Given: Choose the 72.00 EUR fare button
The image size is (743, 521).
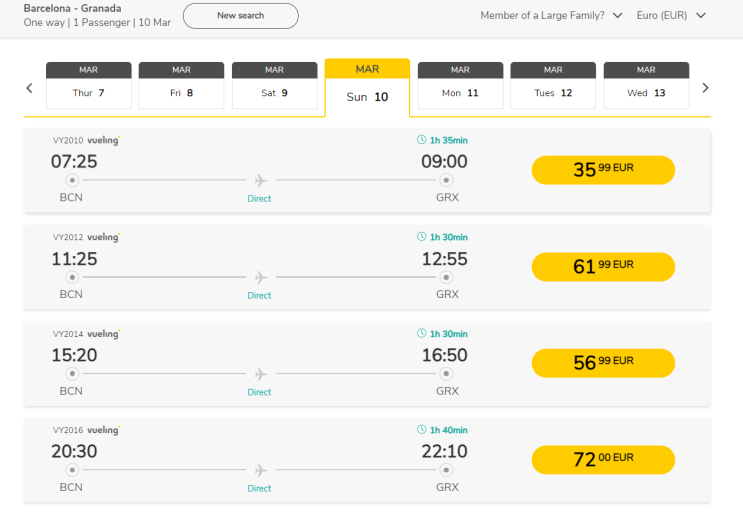Looking at the screenshot, I should coord(603,460).
